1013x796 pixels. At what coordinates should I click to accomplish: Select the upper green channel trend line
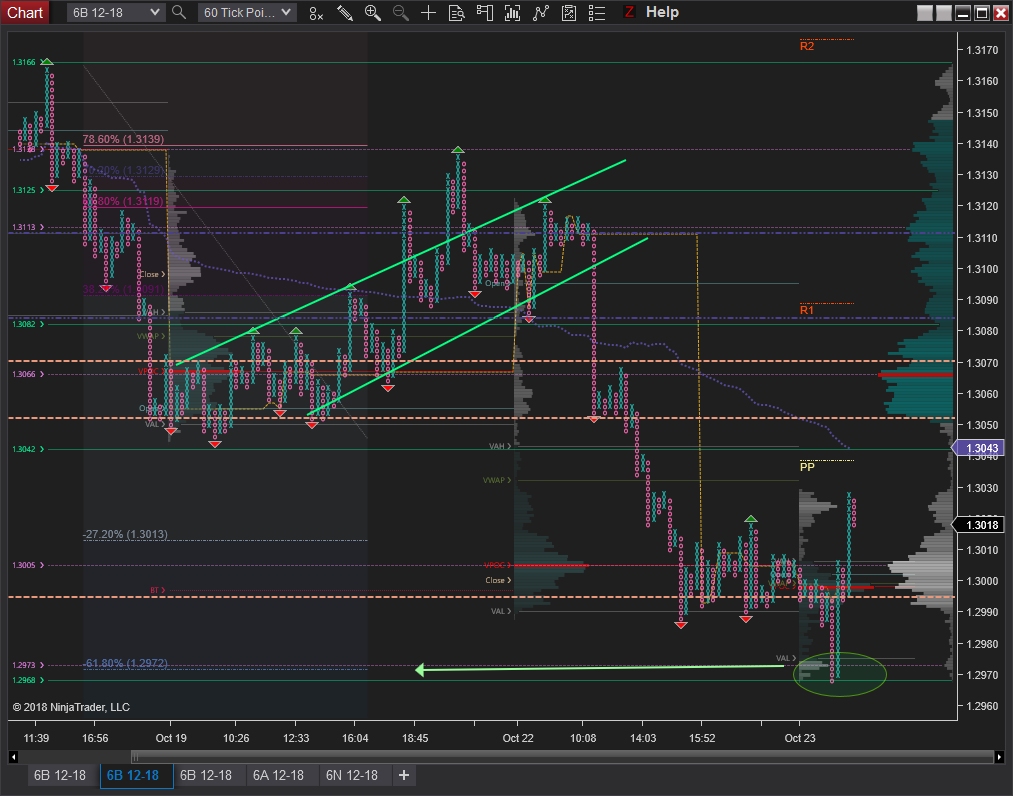(401, 262)
